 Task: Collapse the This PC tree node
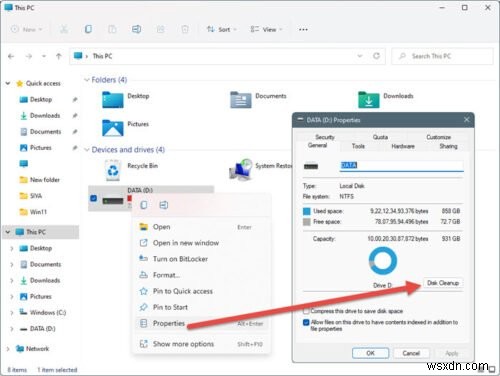pos(8,232)
